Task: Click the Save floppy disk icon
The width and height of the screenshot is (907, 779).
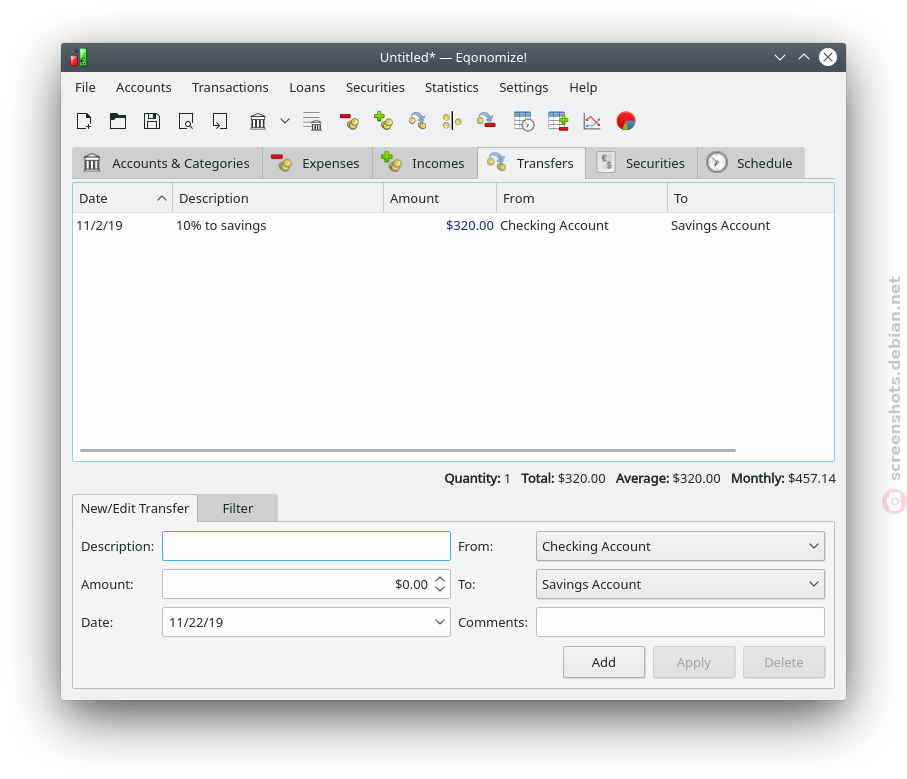Action: click(152, 121)
